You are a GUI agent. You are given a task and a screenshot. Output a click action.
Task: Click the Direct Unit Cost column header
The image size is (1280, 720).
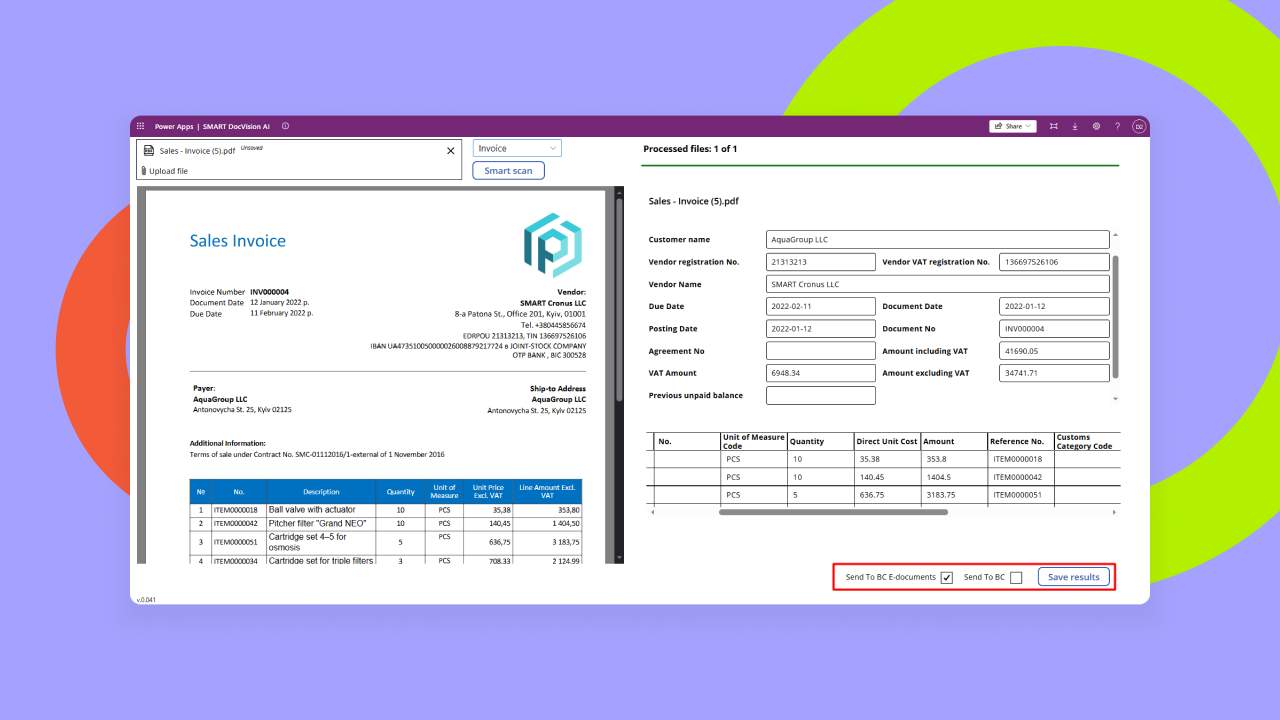click(x=887, y=442)
